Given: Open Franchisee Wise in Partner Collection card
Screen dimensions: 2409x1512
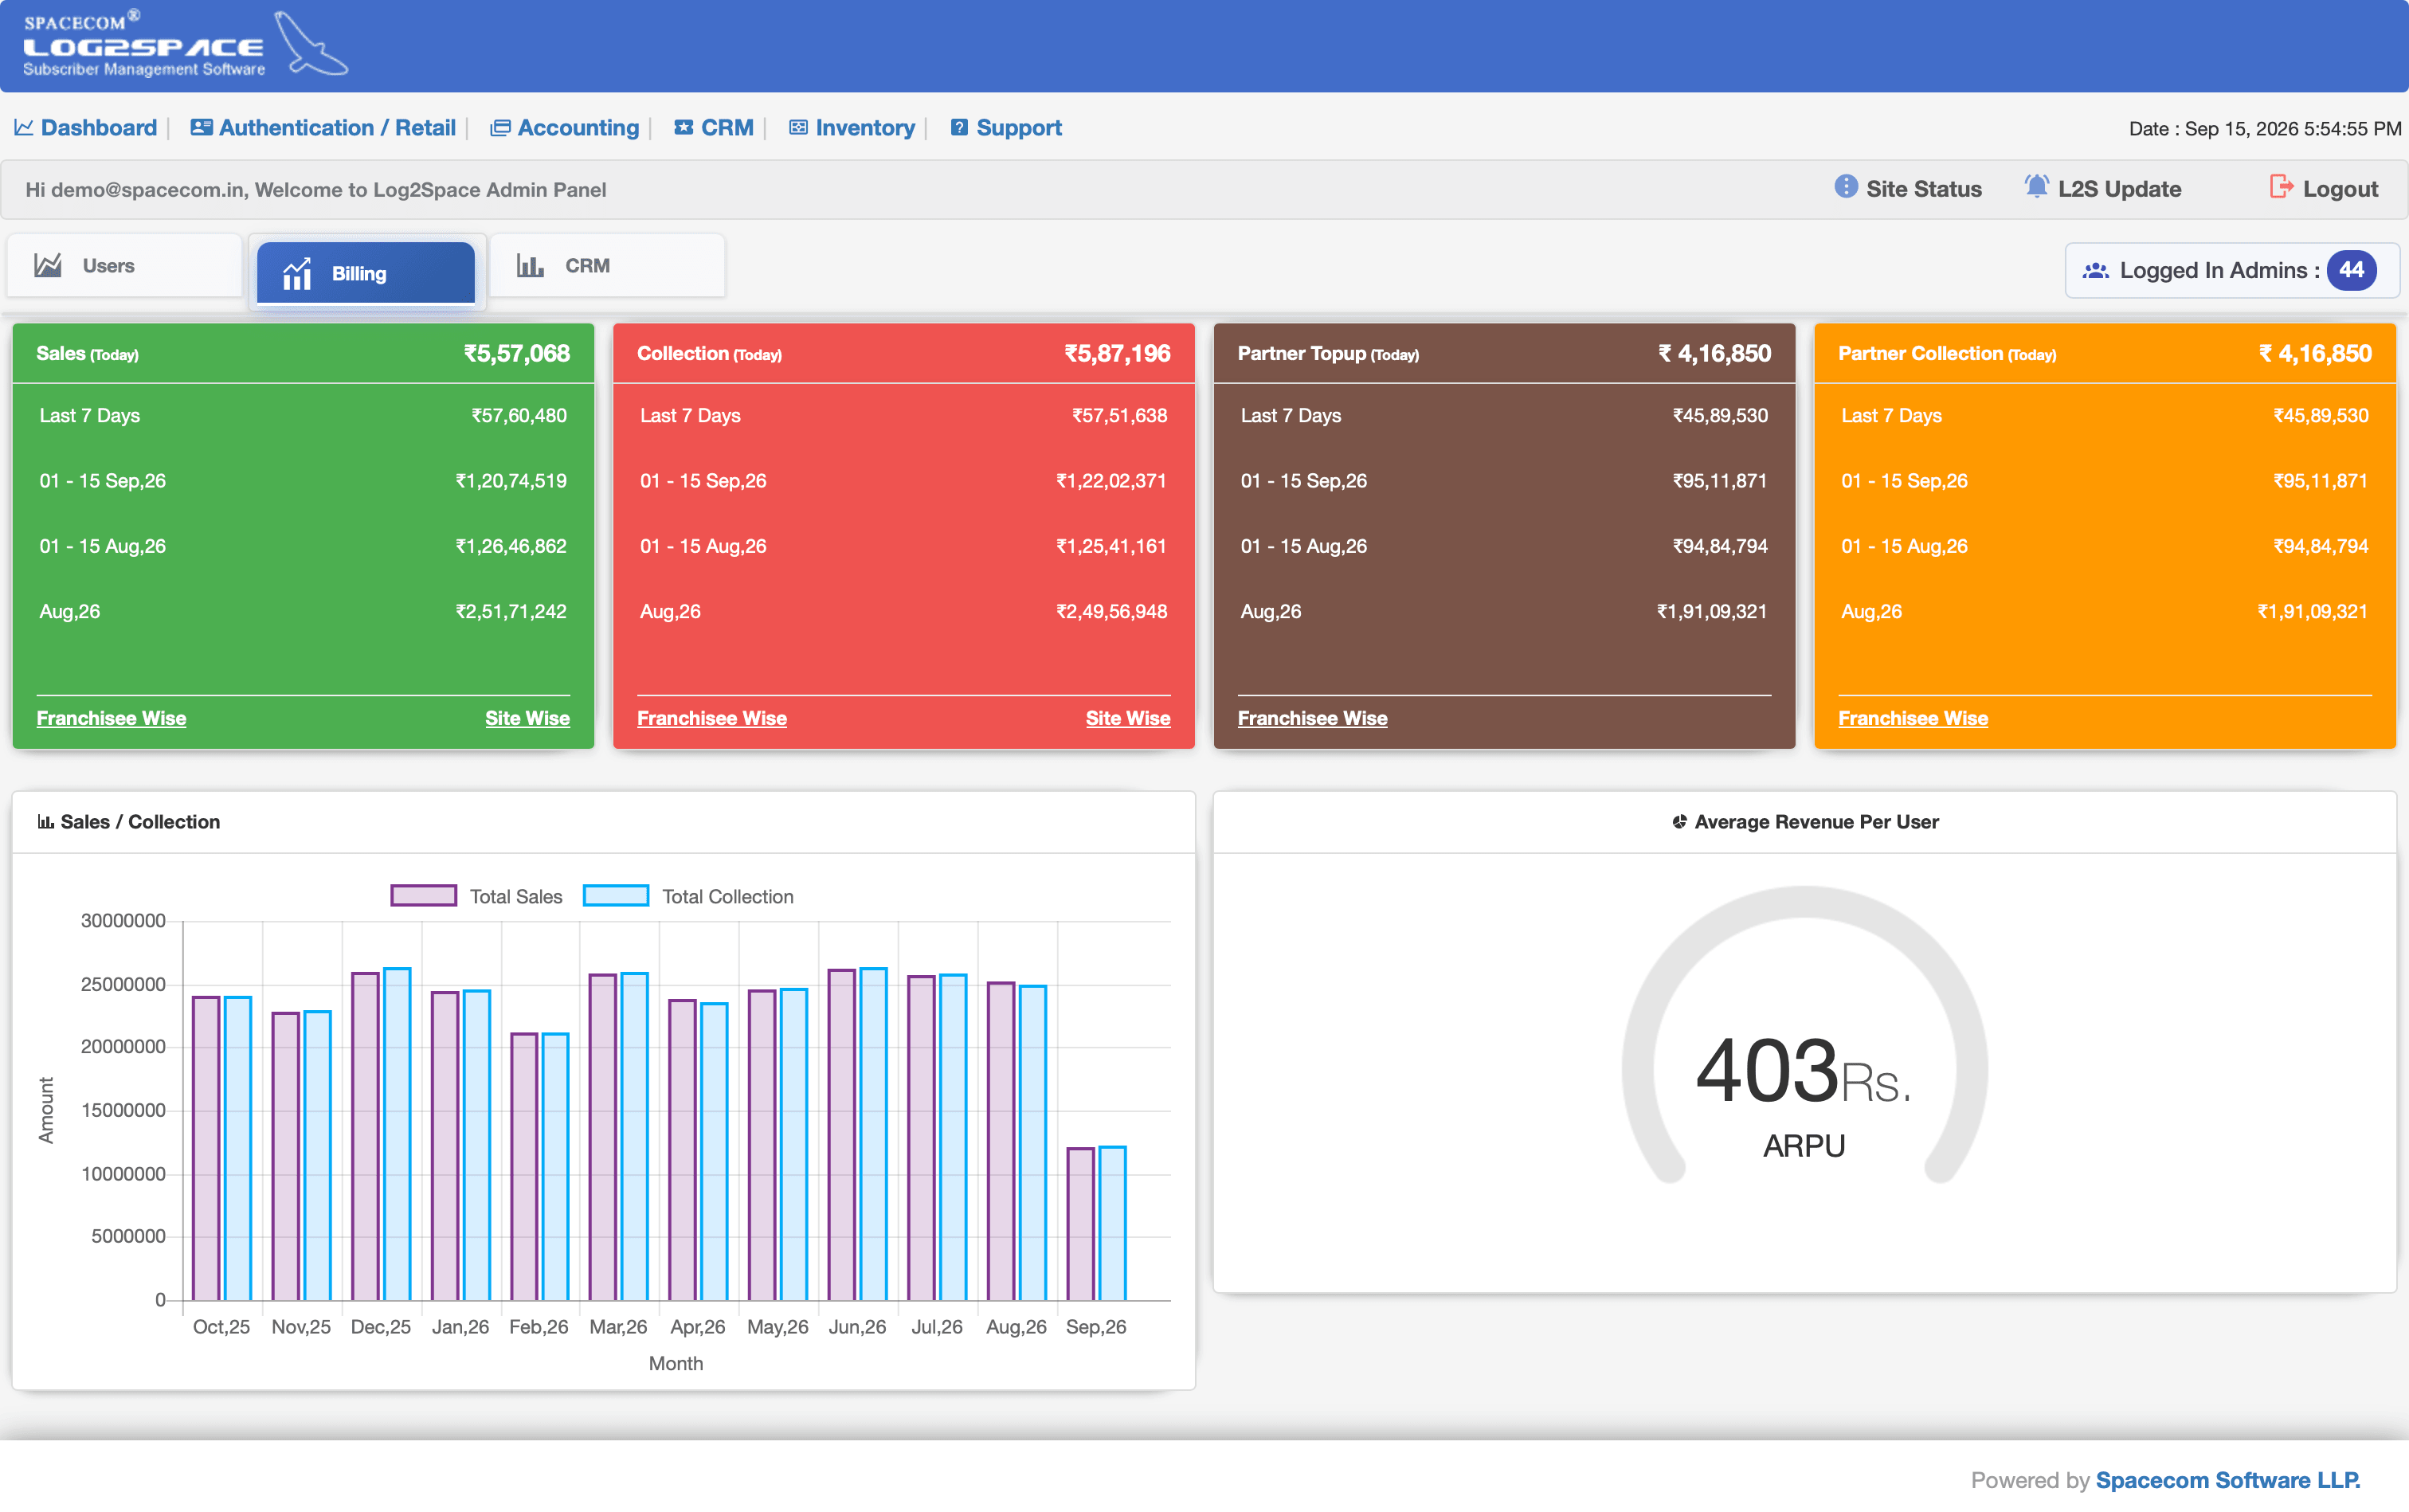Looking at the screenshot, I should pyautogui.click(x=1913, y=718).
